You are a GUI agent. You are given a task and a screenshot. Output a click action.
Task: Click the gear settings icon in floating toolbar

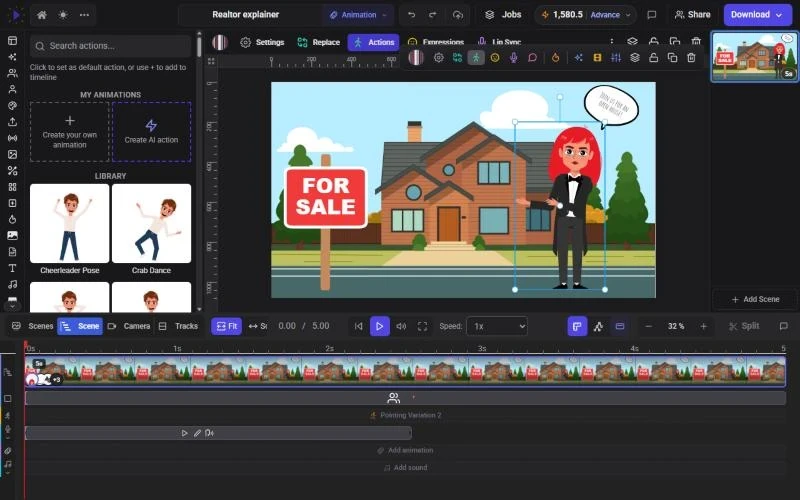(x=438, y=58)
